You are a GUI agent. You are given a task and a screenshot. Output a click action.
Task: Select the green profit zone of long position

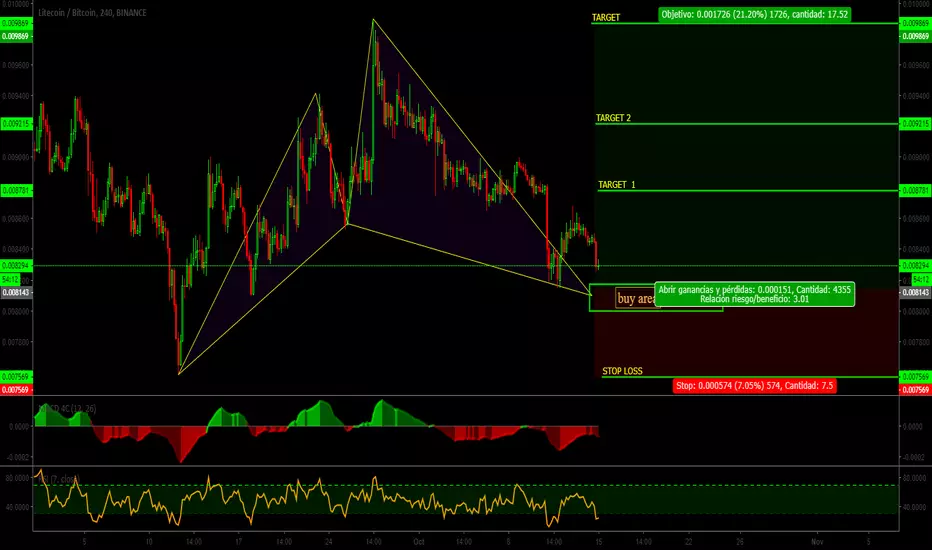(x=746, y=156)
